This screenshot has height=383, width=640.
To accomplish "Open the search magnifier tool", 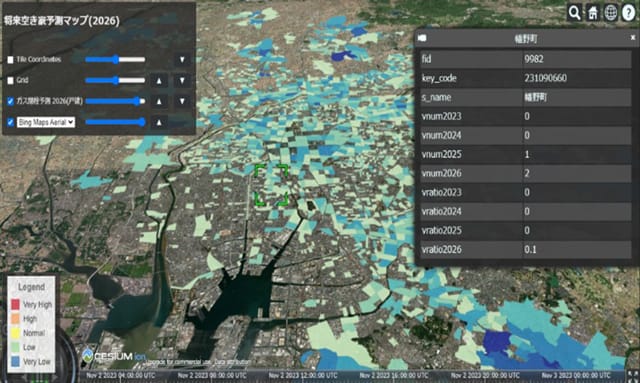I will click(574, 13).
